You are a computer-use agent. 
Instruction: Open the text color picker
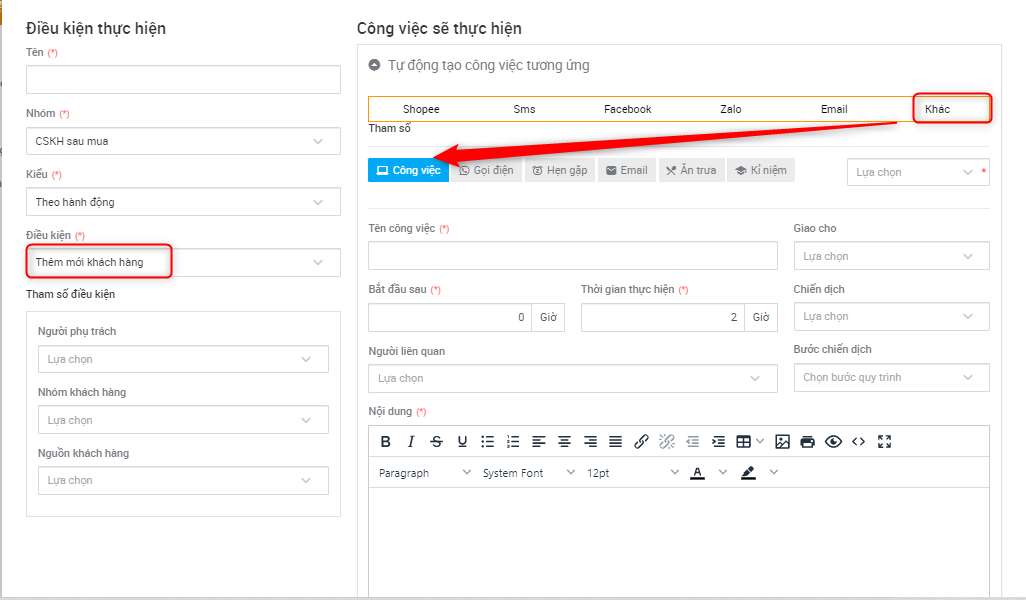[698, 473]
